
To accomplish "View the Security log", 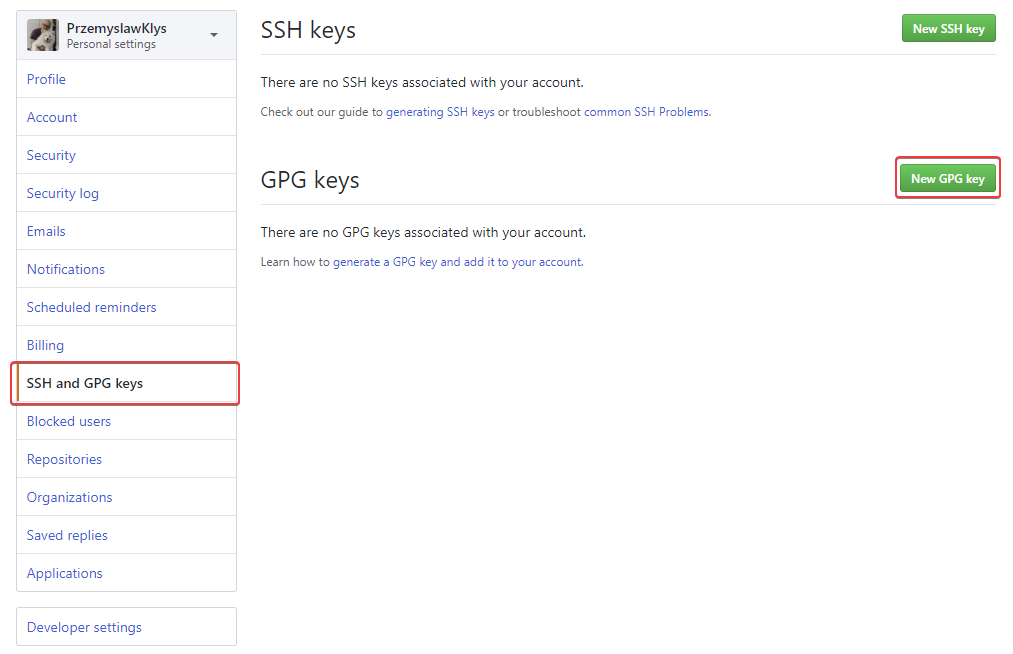I will coord(62,192).
